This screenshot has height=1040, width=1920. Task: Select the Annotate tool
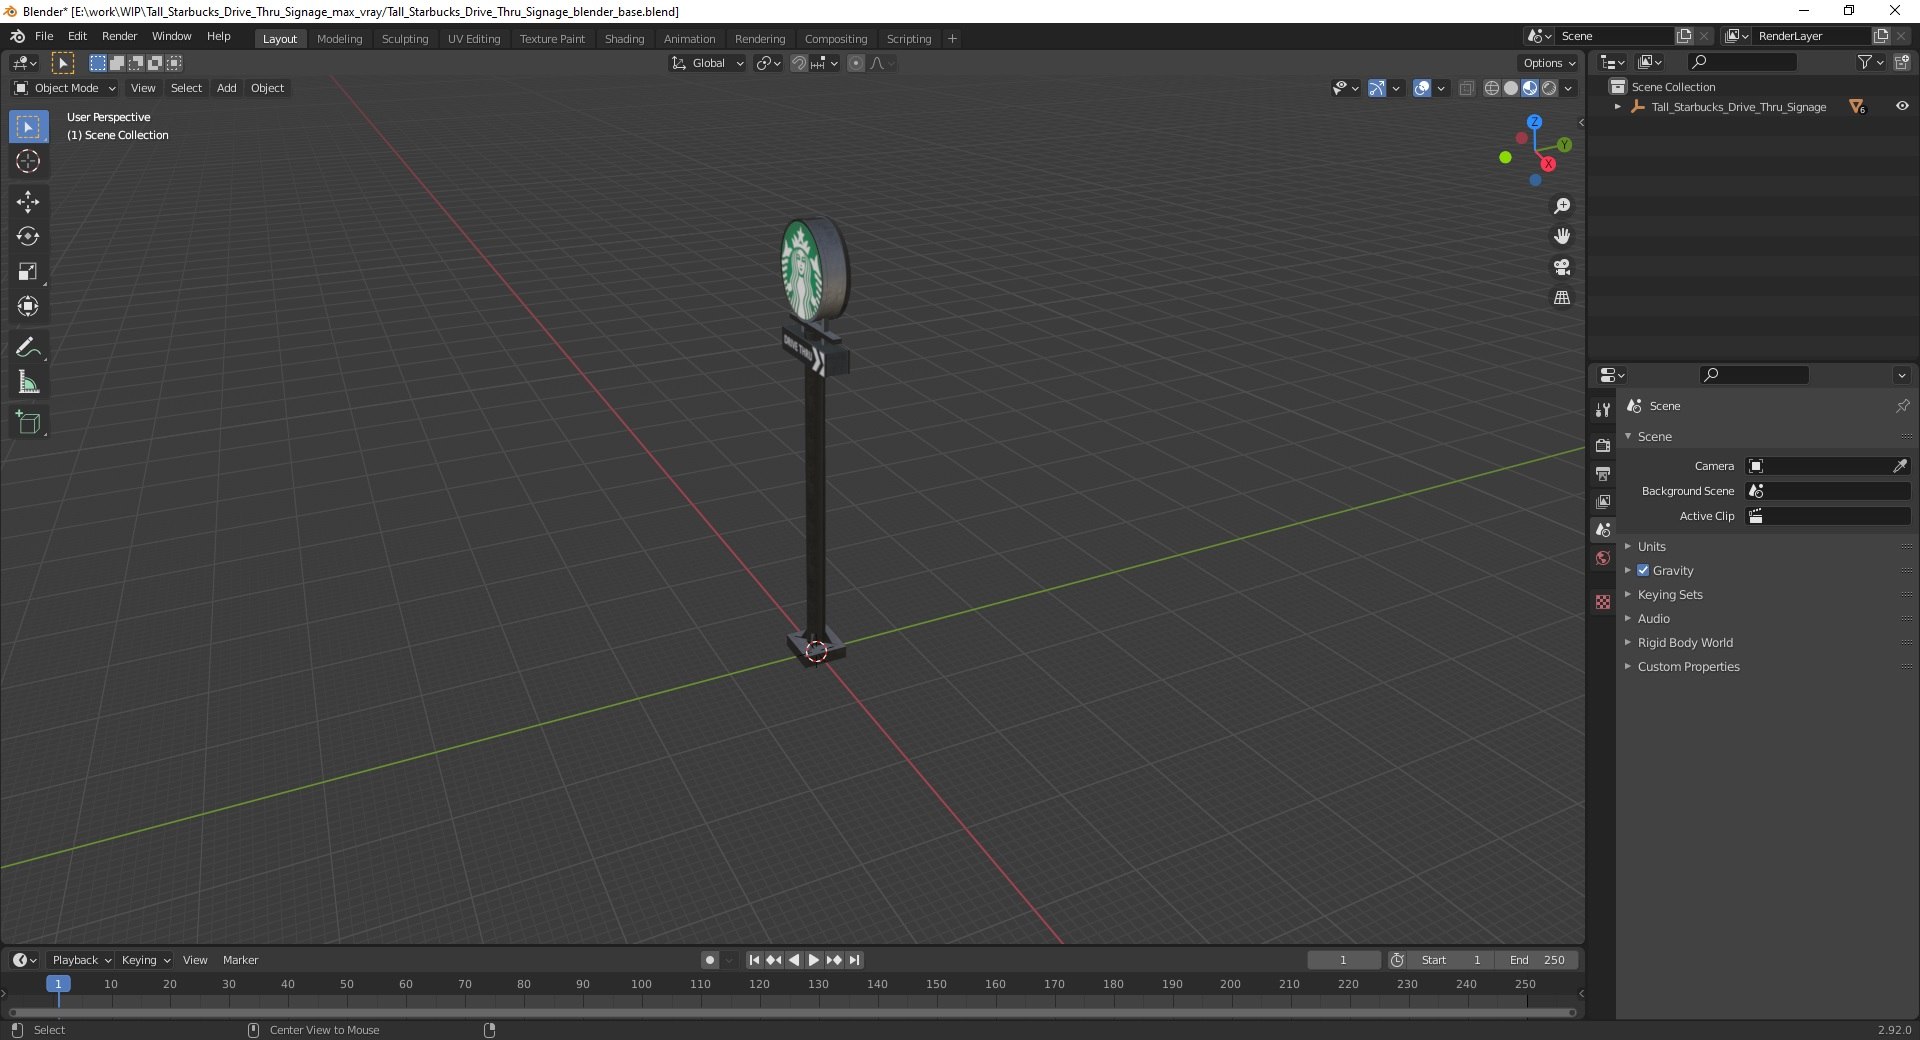pos(28,348)
